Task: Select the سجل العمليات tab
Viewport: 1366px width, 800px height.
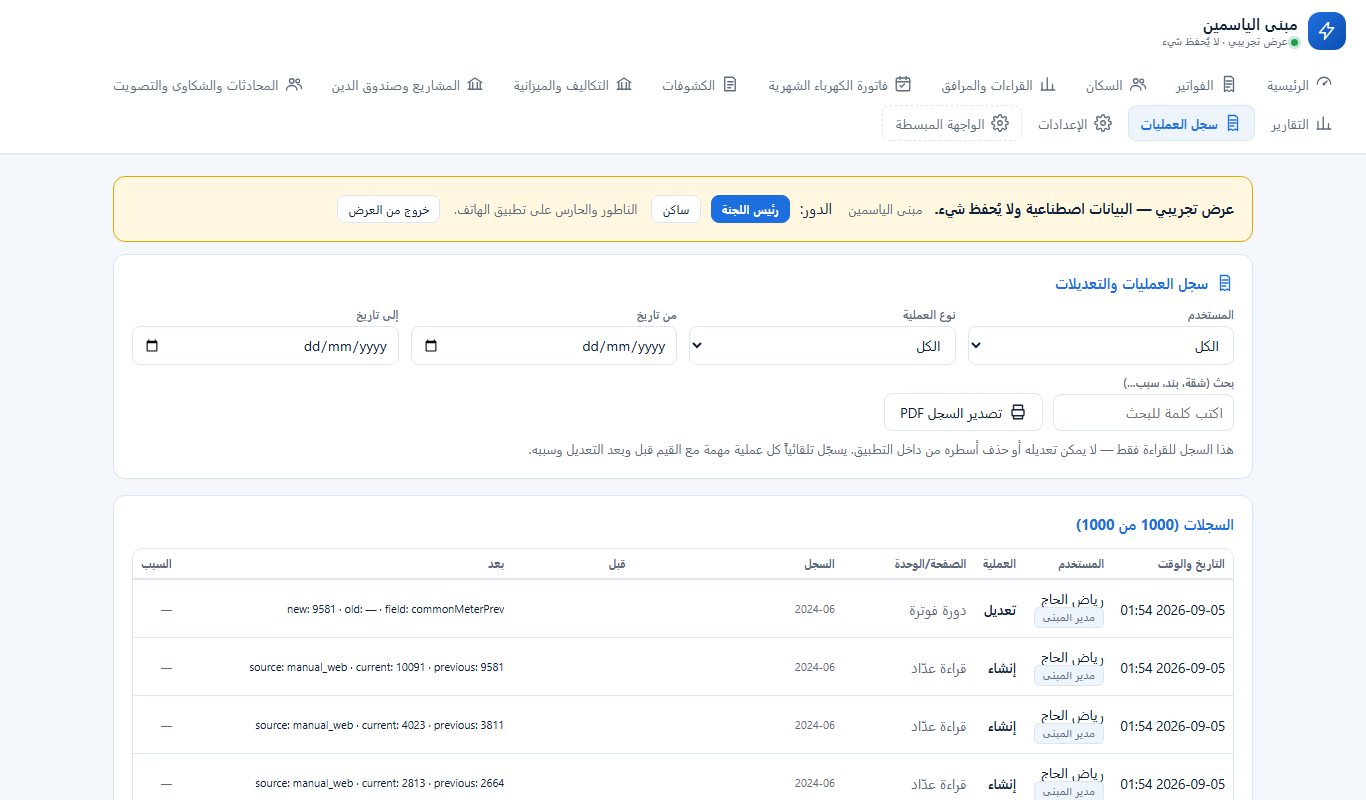Action: [1191, 124]
